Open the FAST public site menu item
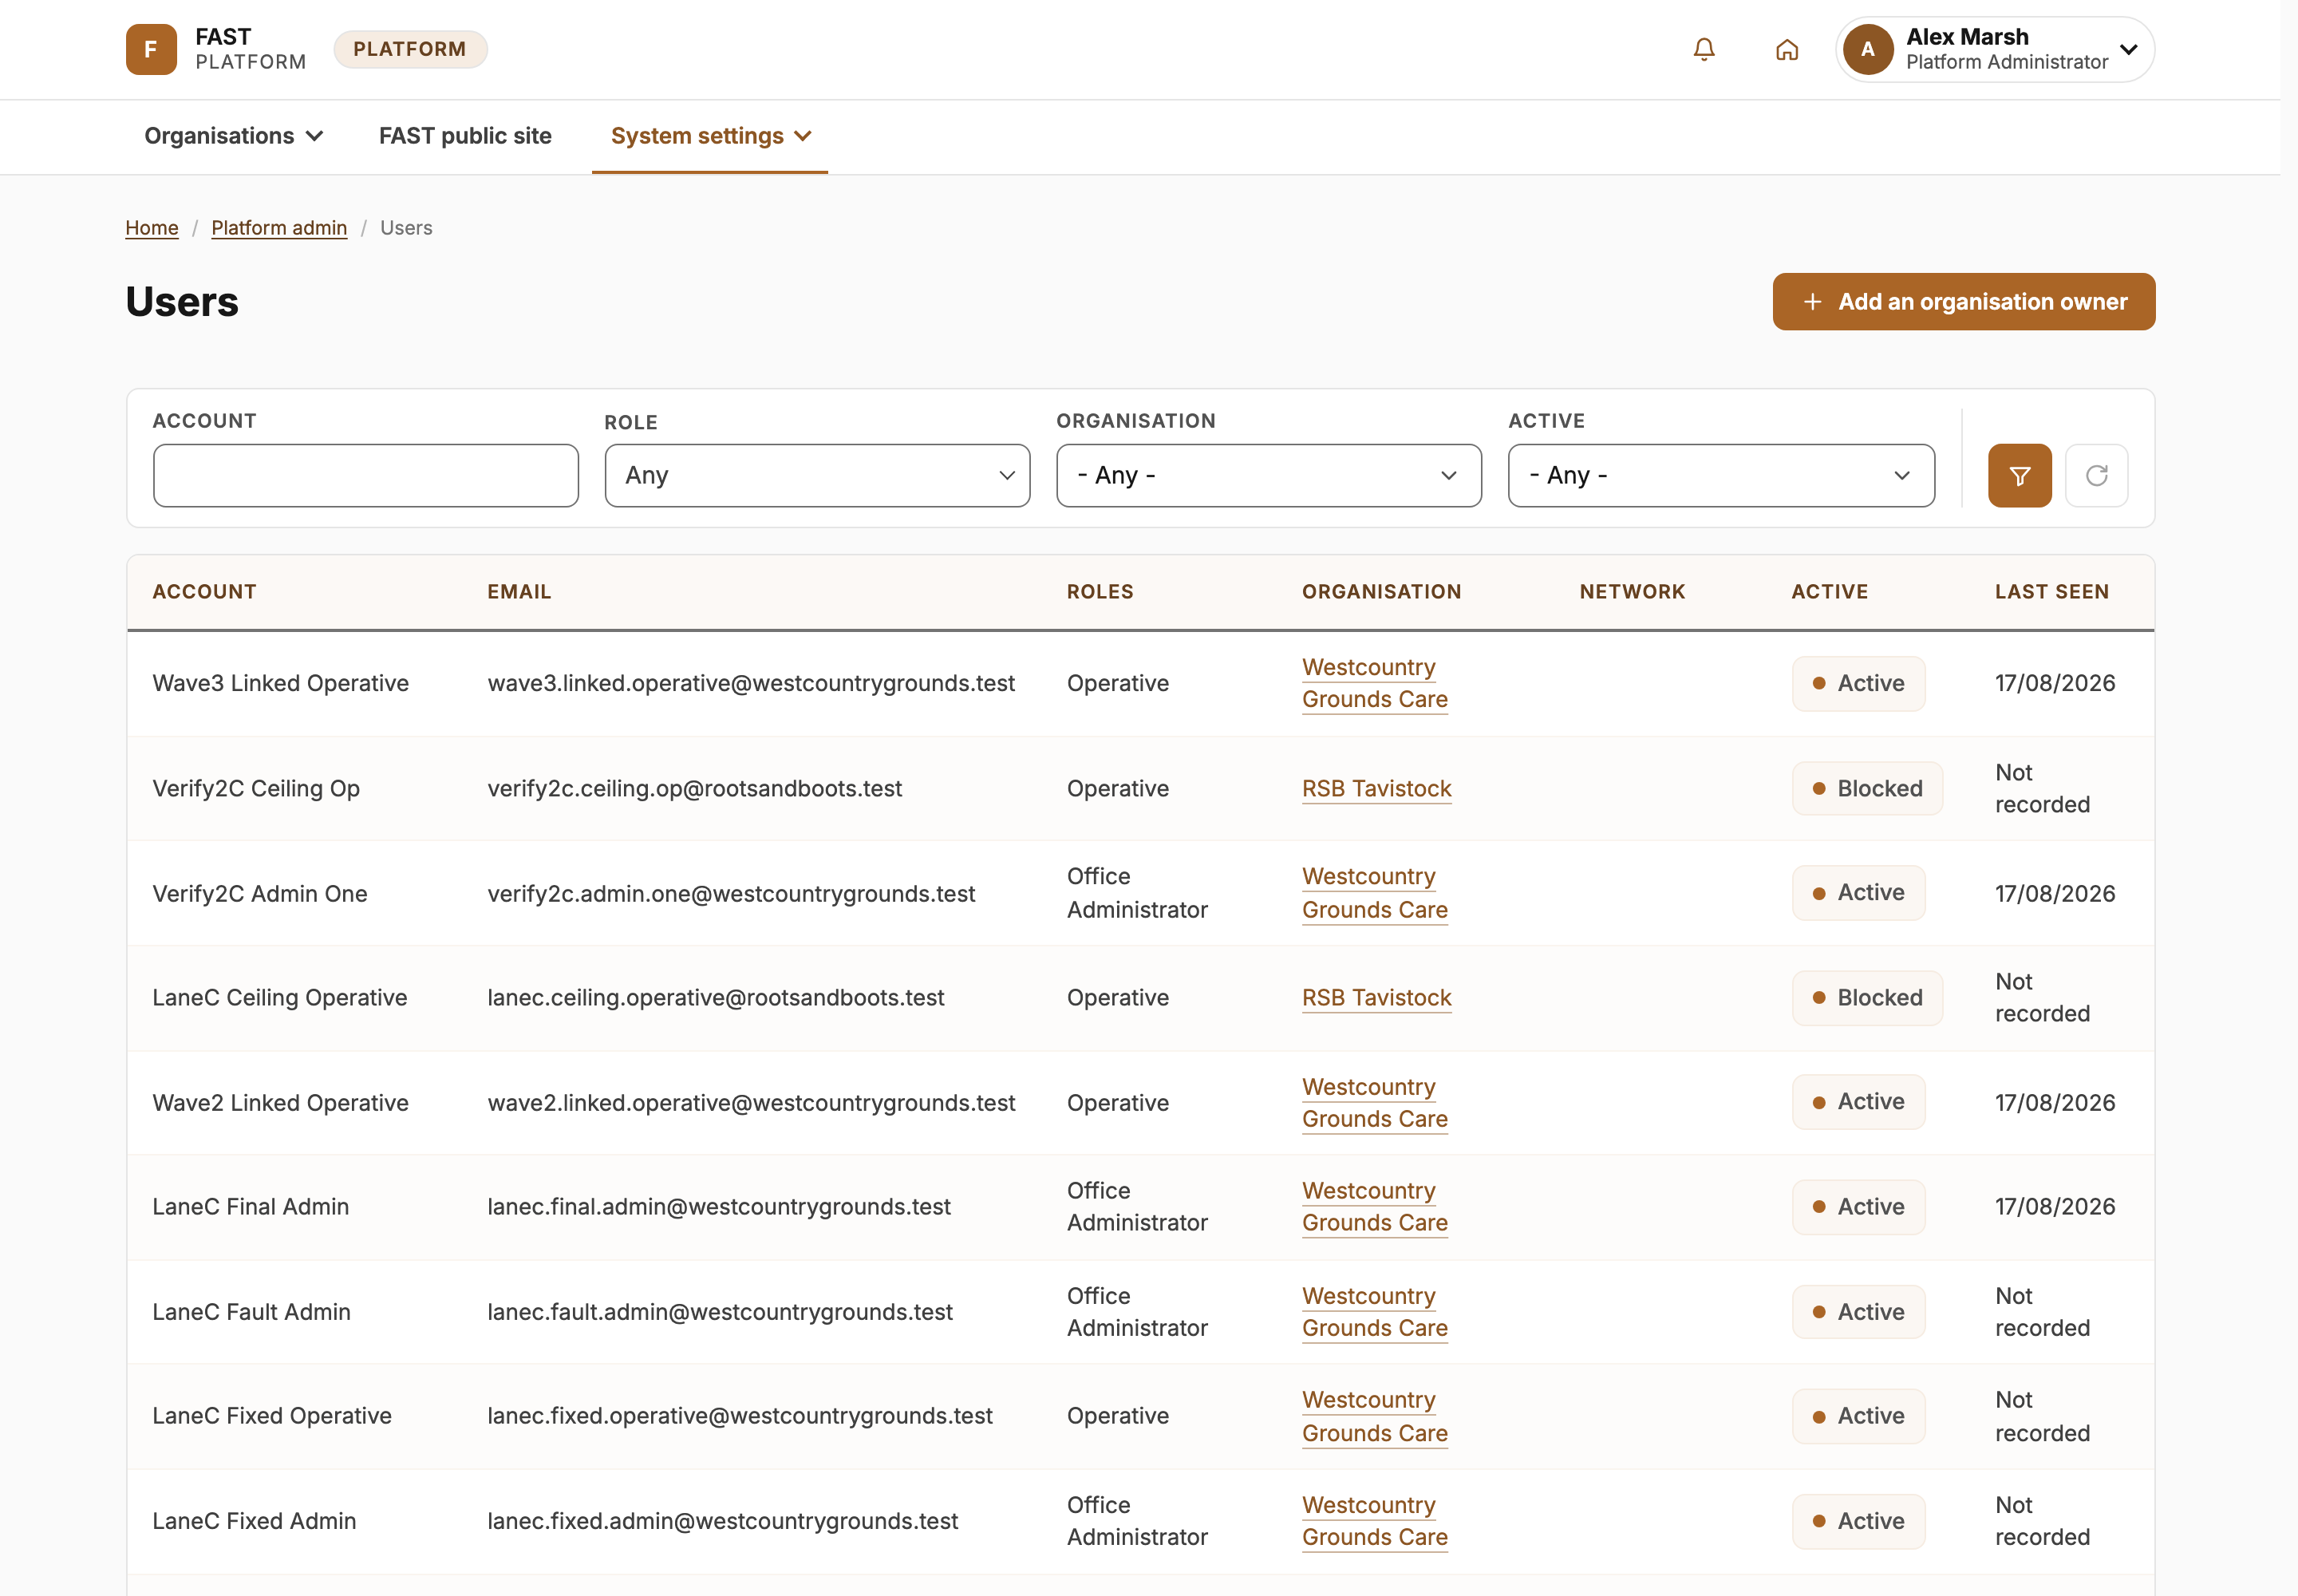This screenshot has height=1596, width=2298. (x=465, y=136)
